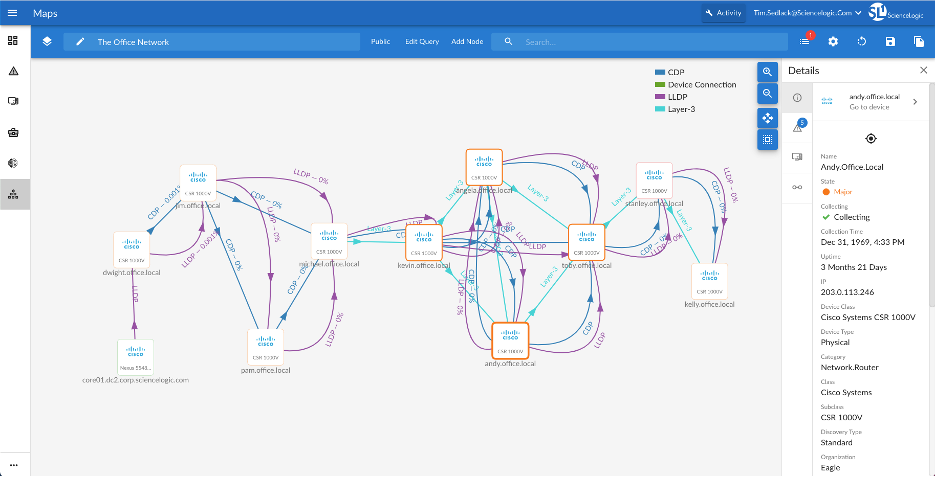
Task: Click the Cisco Systems CSR 1000V device class
Action: (868, 317)
